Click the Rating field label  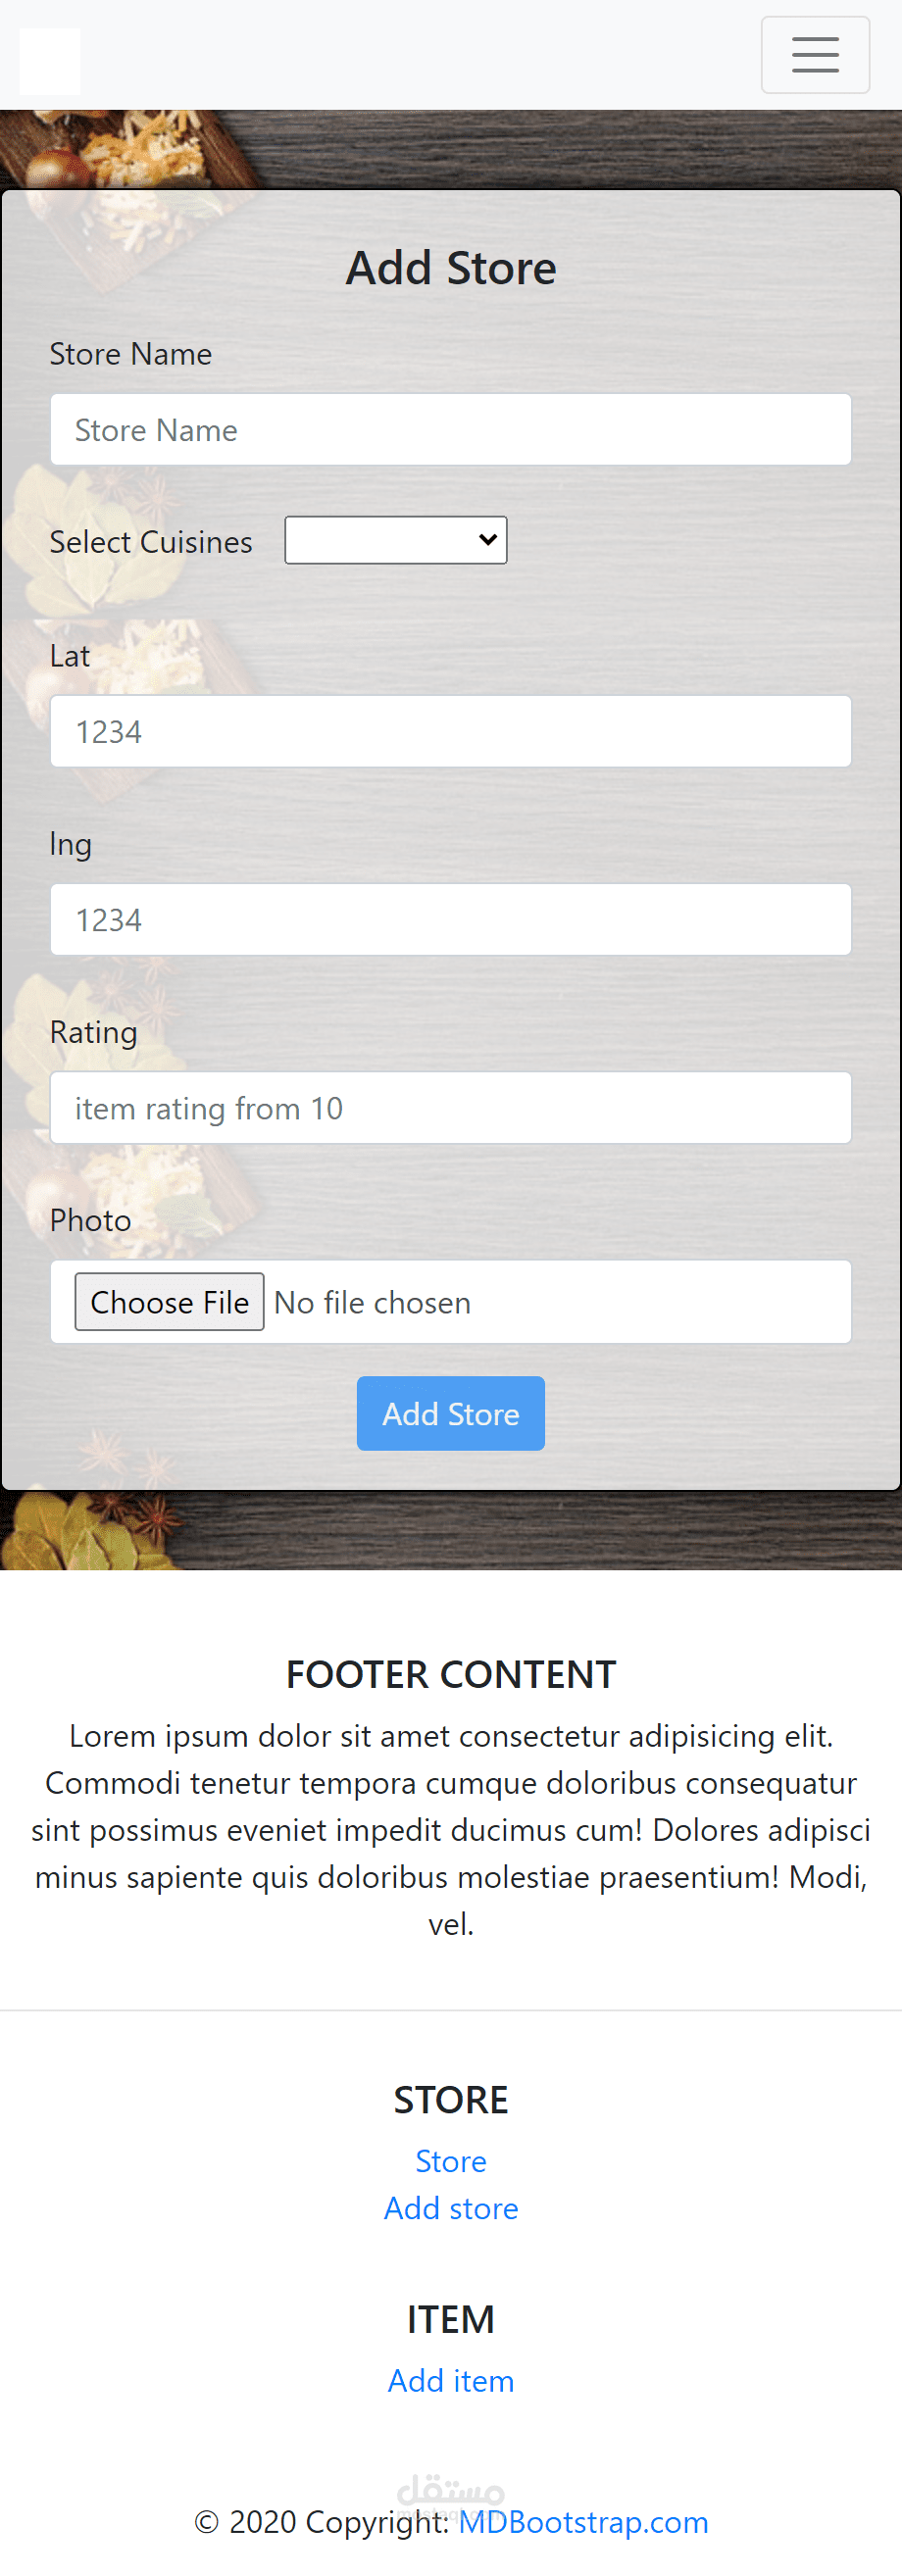94,1033
